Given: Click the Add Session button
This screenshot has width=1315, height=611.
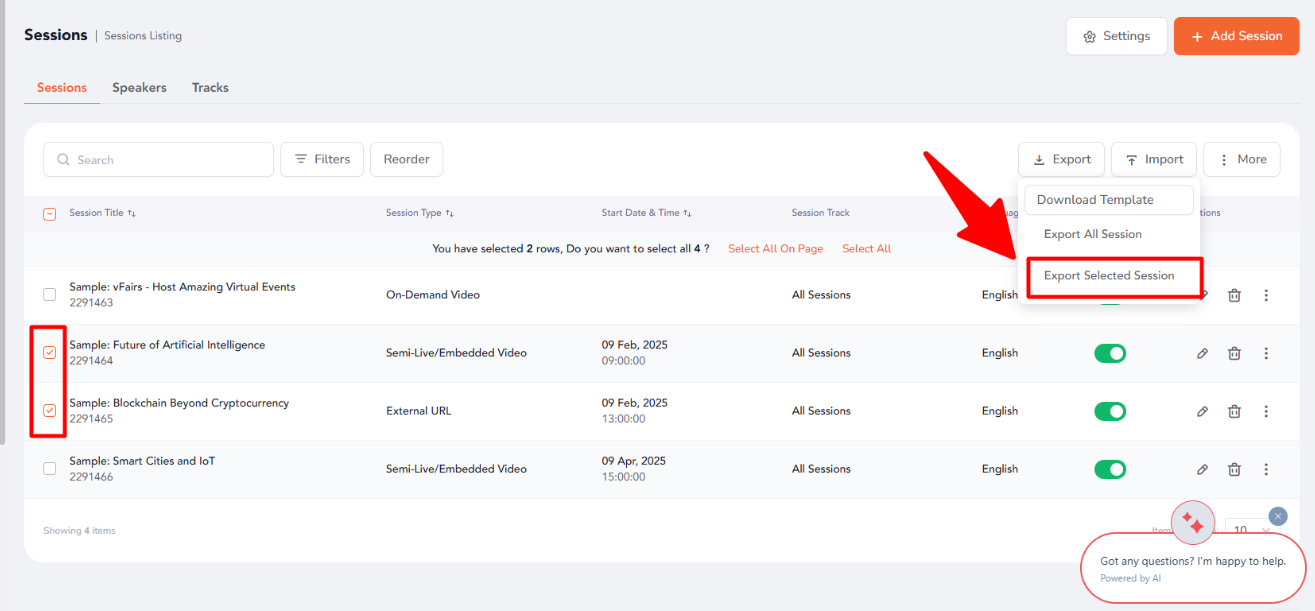Looking at the screenshot, I should point(1236,36).
